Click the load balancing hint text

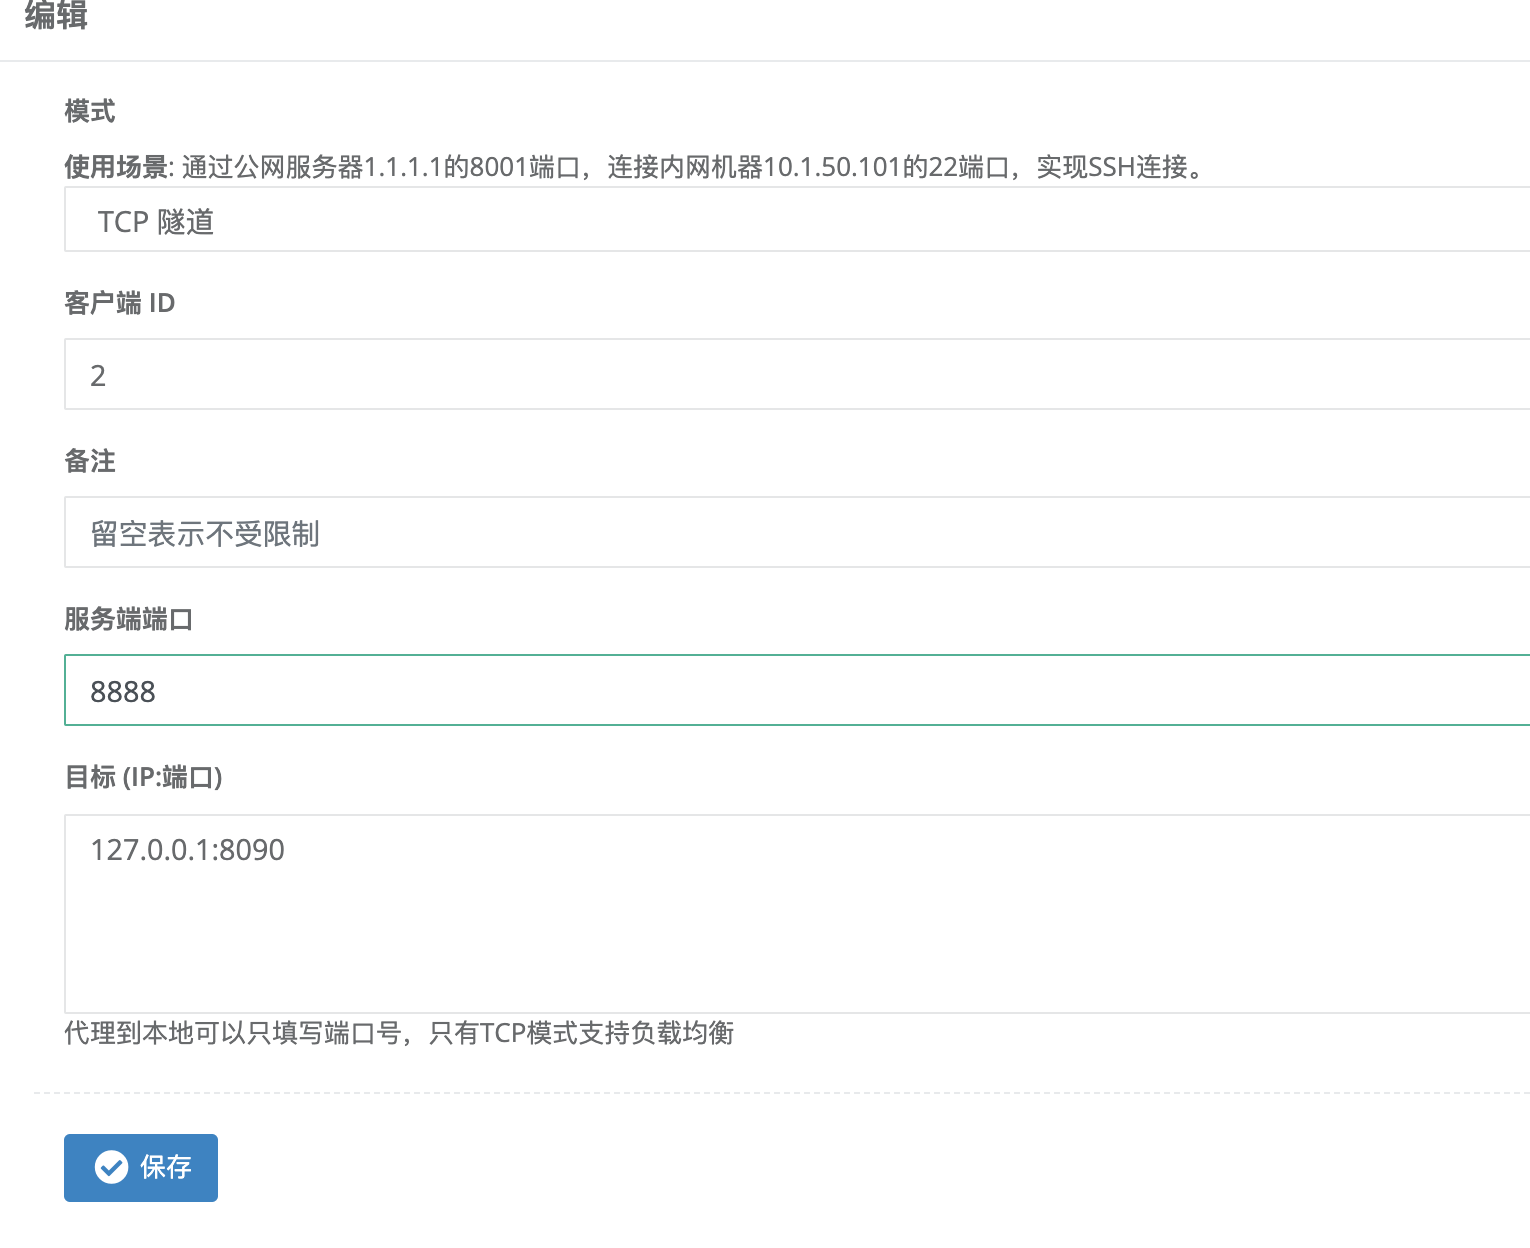(x=398, y=1033)
